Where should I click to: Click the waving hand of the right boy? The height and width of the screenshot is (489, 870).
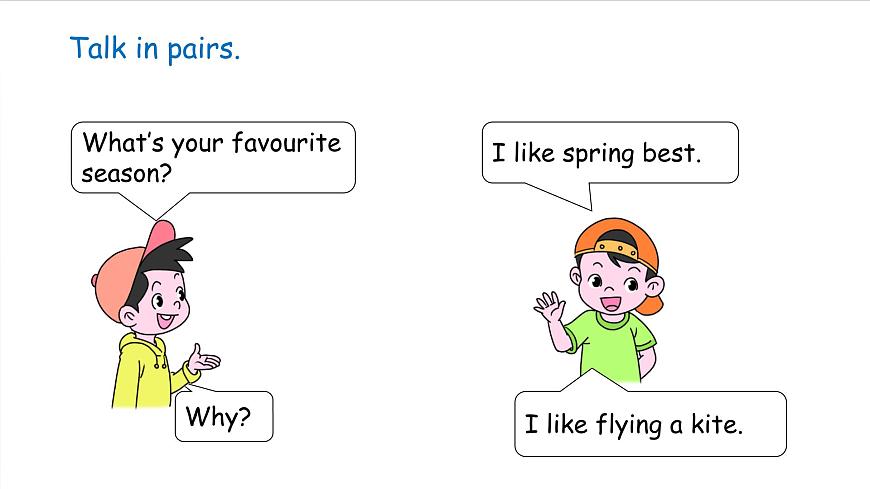(550, 307)
